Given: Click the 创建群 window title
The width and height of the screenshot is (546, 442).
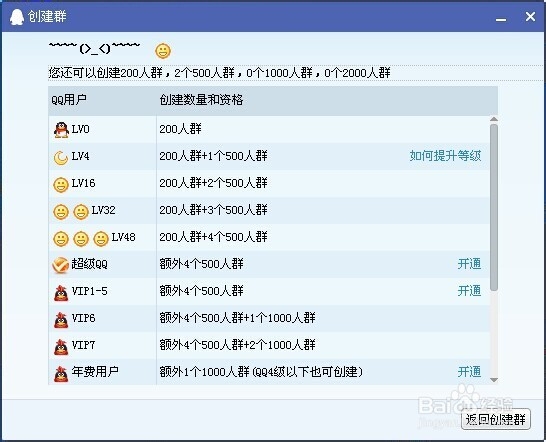Looking at the screenshot, I should click(x=47, y=16).
